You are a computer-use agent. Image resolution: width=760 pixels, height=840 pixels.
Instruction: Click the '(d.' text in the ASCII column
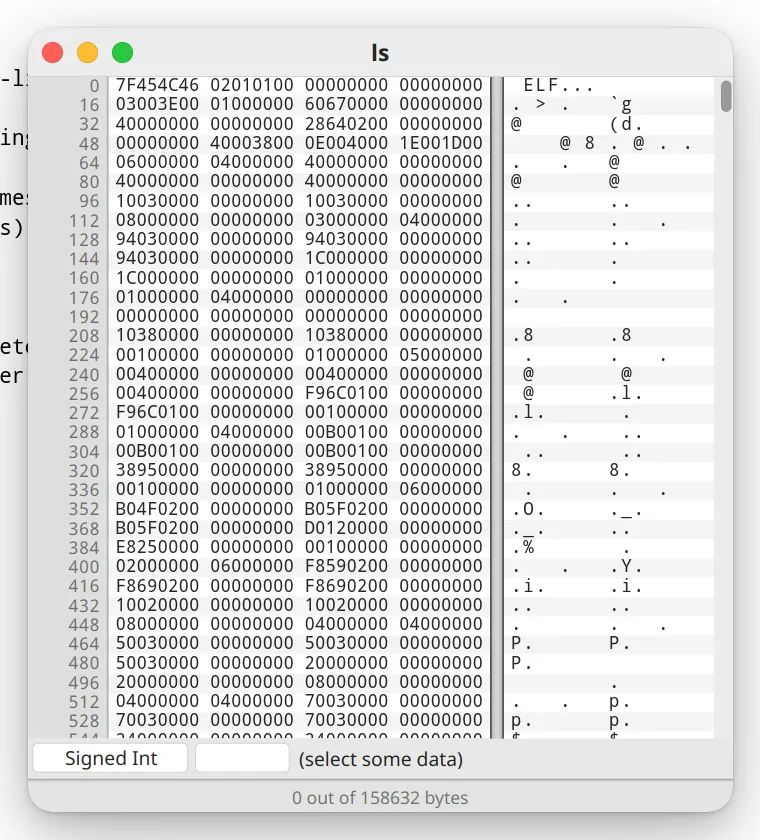click(x=626, y=124)
